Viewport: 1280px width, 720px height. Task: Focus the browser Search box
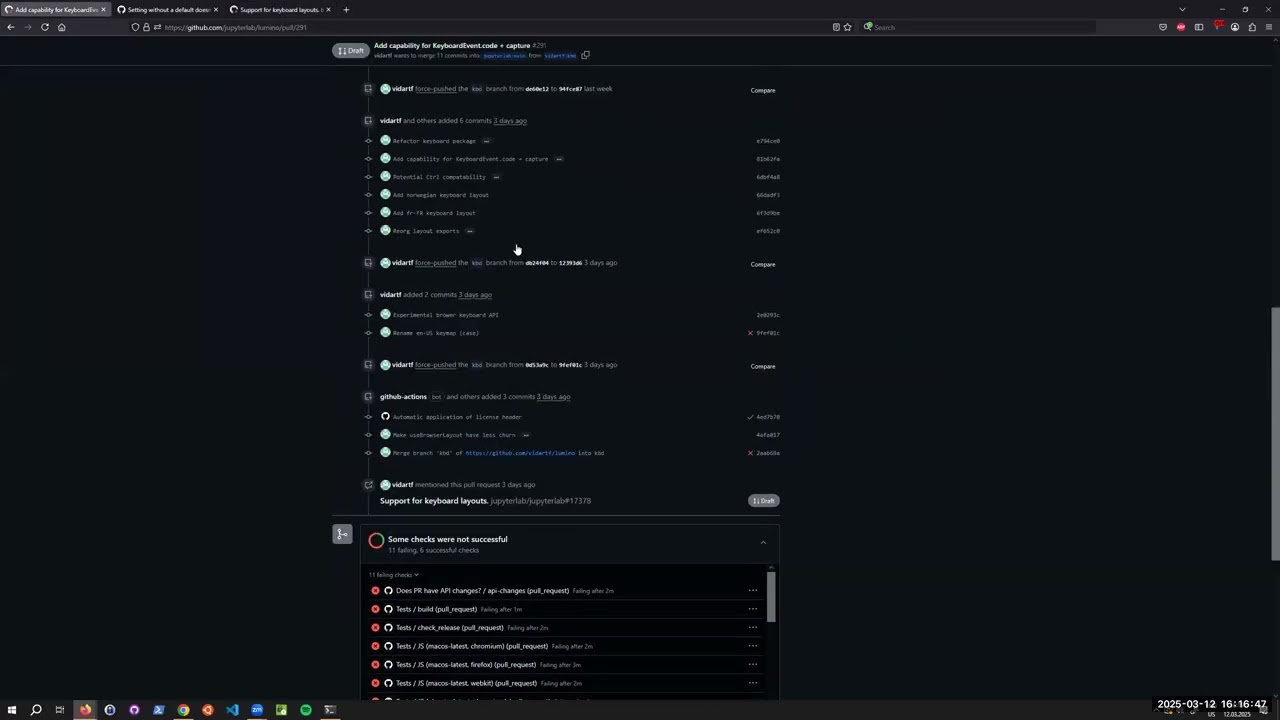pos(980,27)
